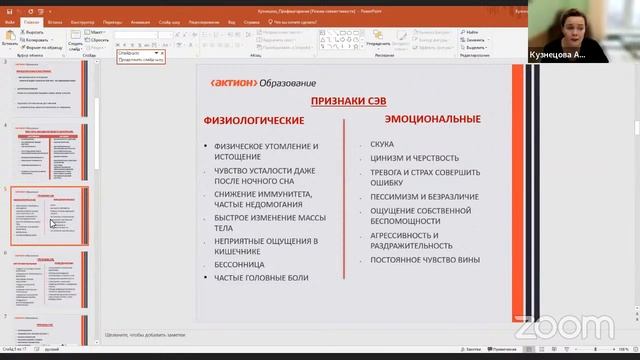
Task: Click the БЕССОННИЦА bullet text
Action: click(x=239, y=264)
